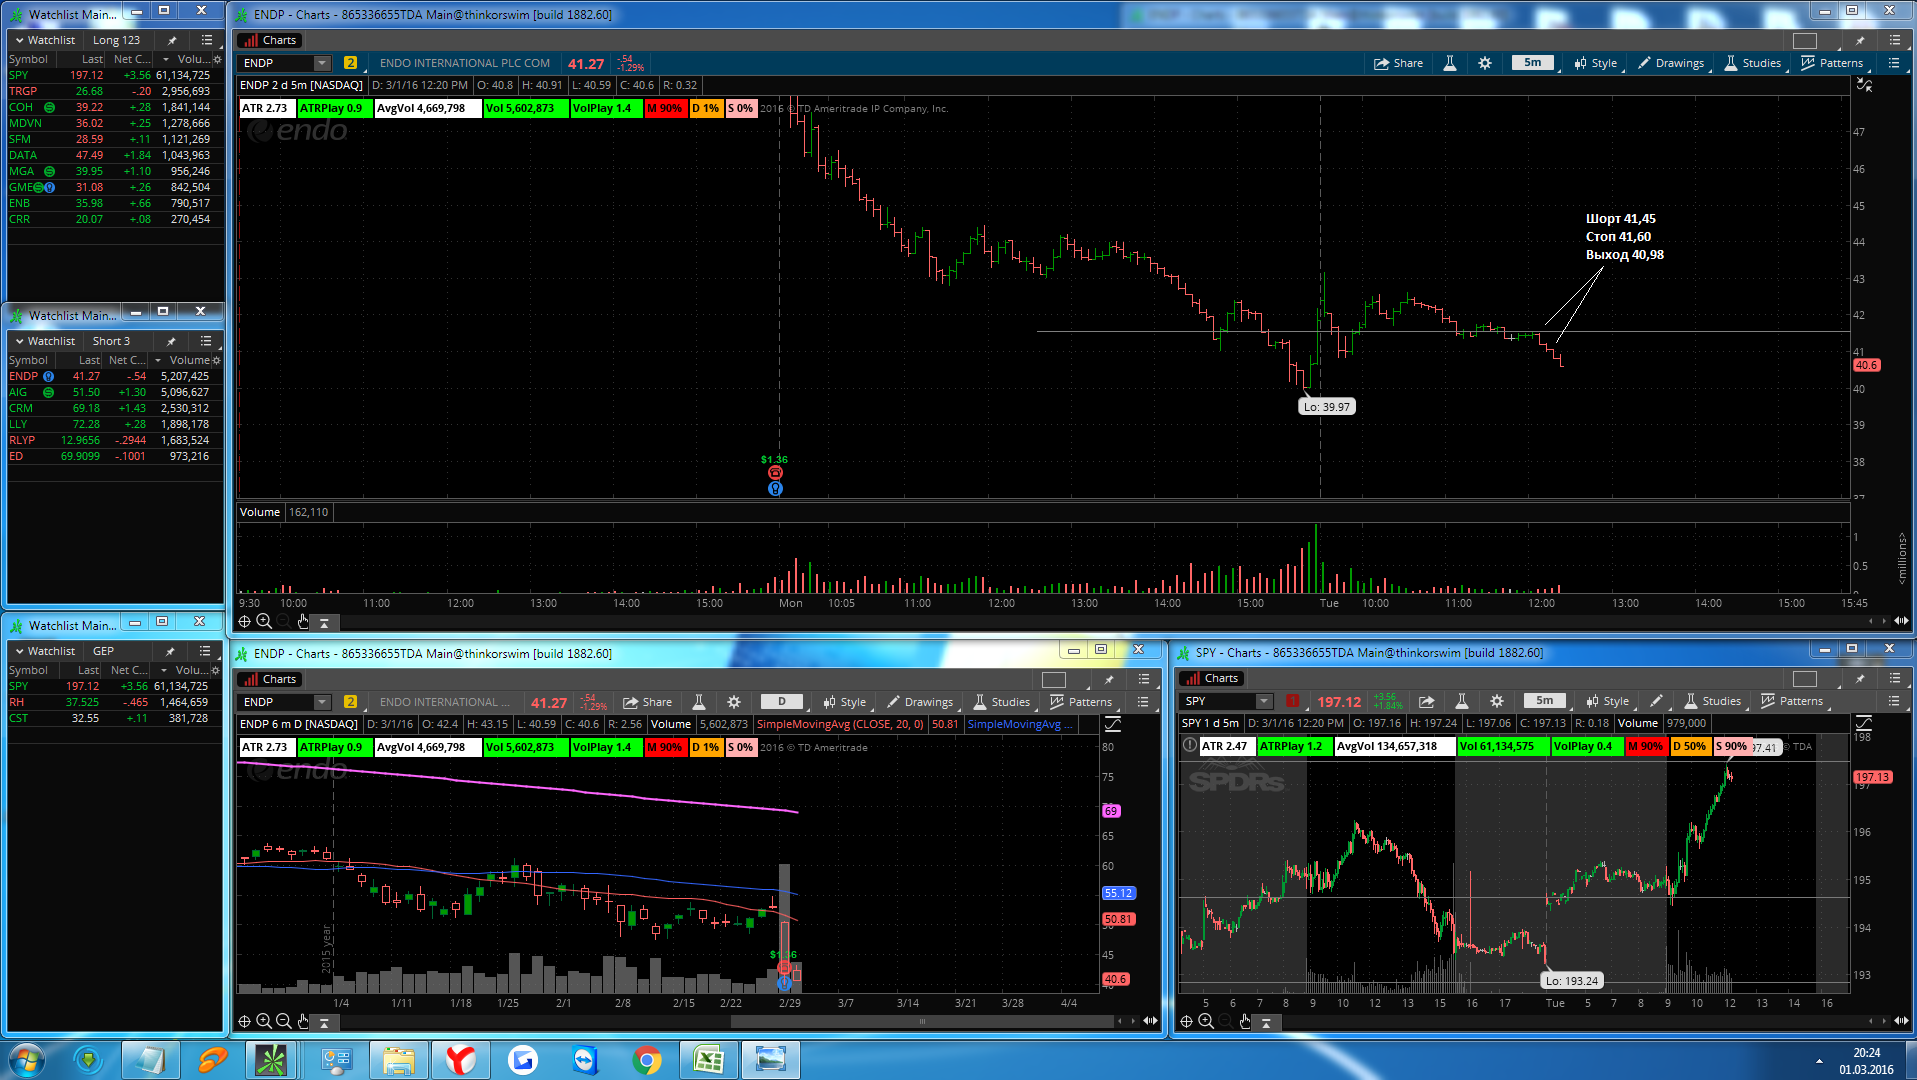Click Charts tab in main ENDP window
Viewport: 1917px width, 1080px height.
point(270,40)
